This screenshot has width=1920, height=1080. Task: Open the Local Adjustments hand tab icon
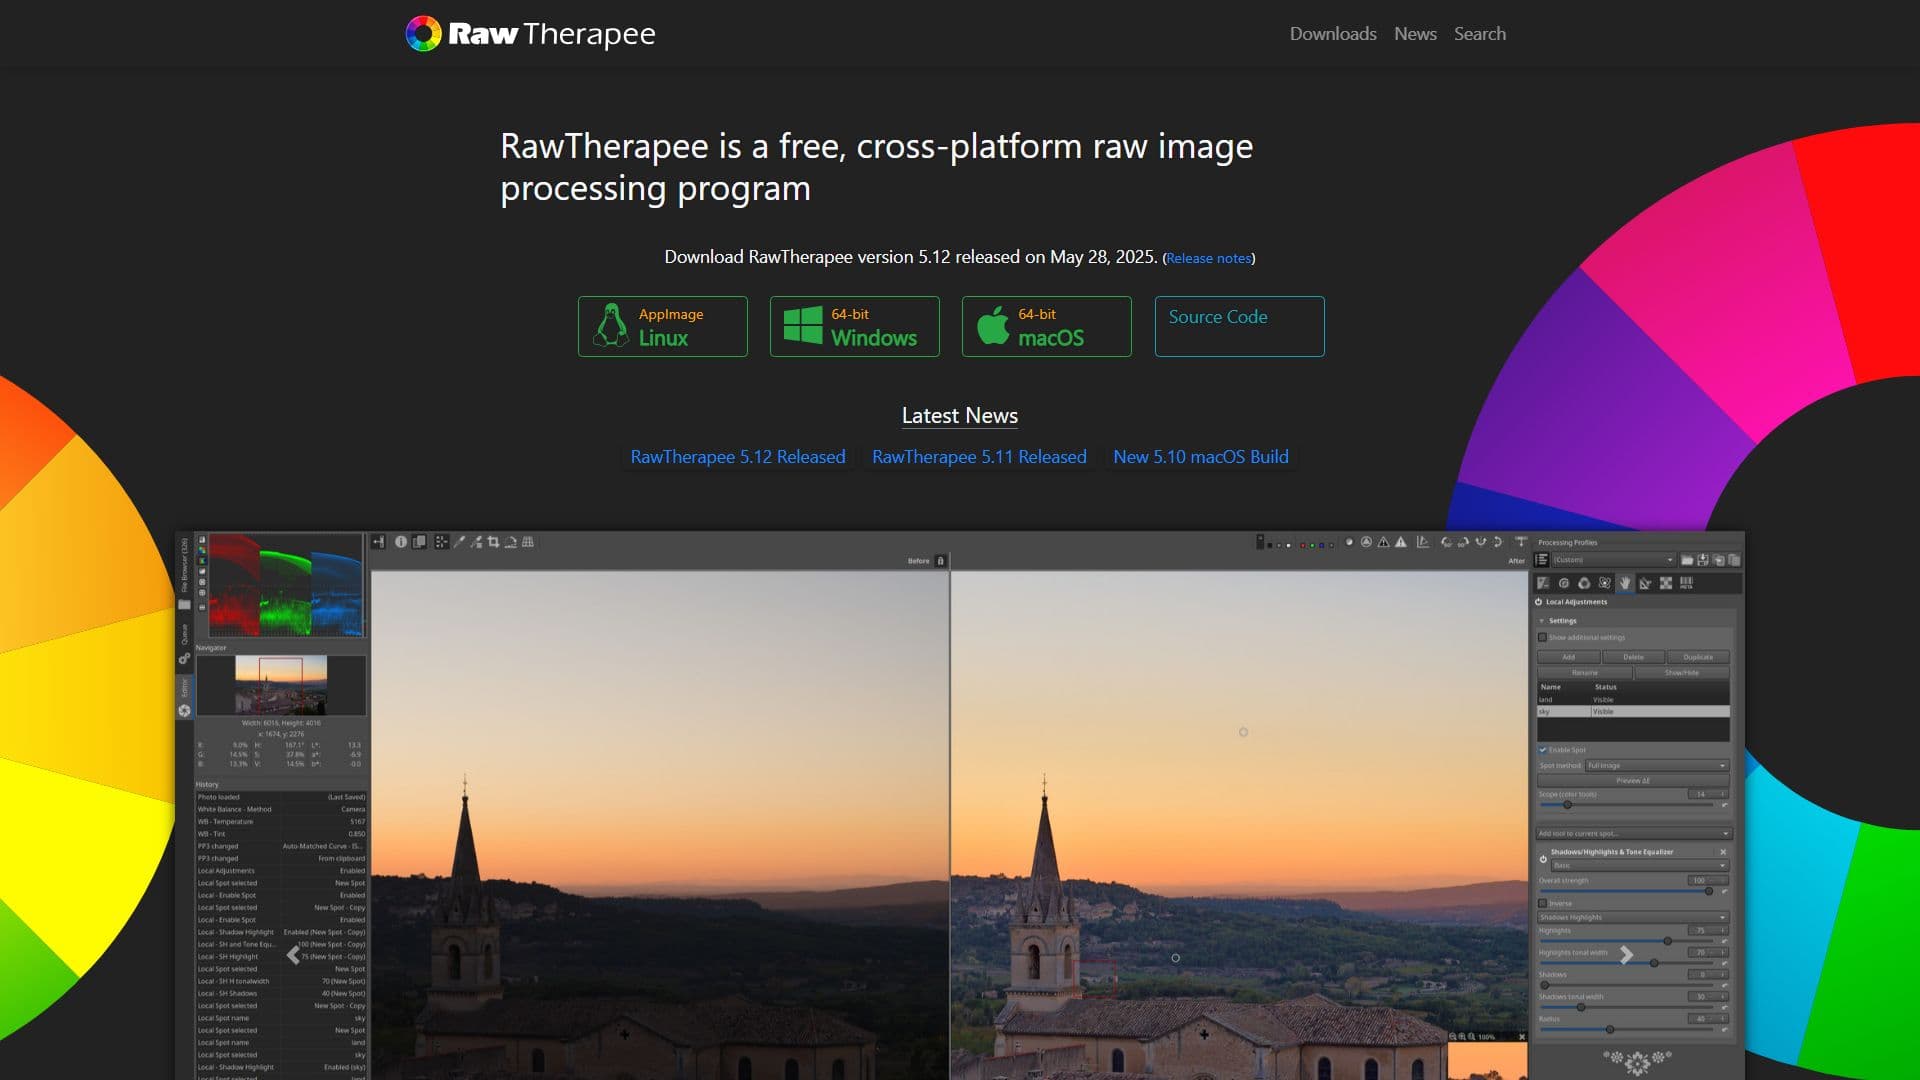pyautogui.click(x=1625, y=583)
